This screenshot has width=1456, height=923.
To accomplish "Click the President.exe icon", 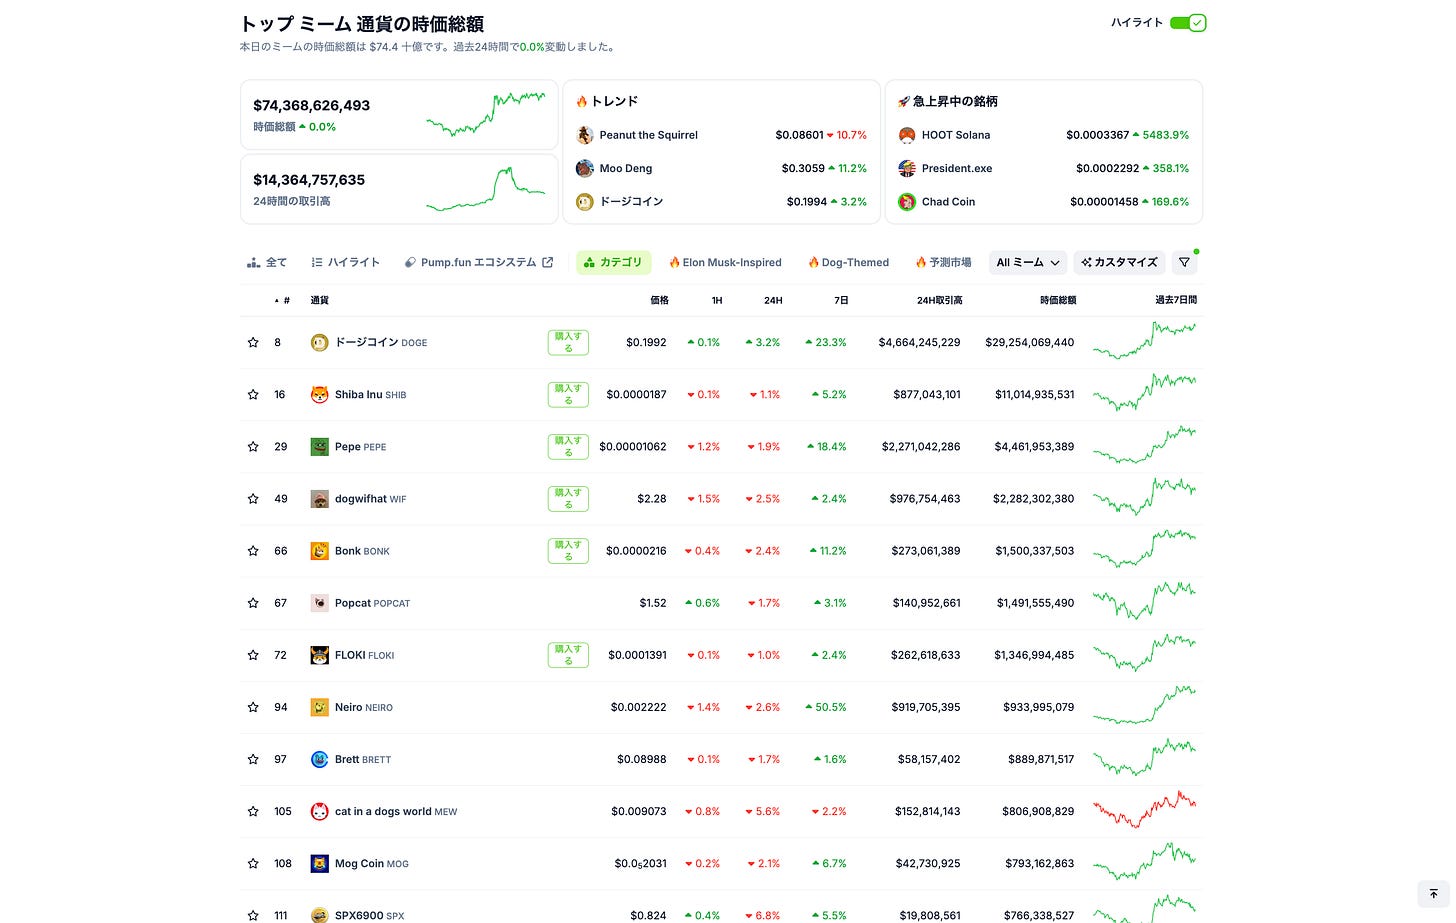I will coord(907,168).
